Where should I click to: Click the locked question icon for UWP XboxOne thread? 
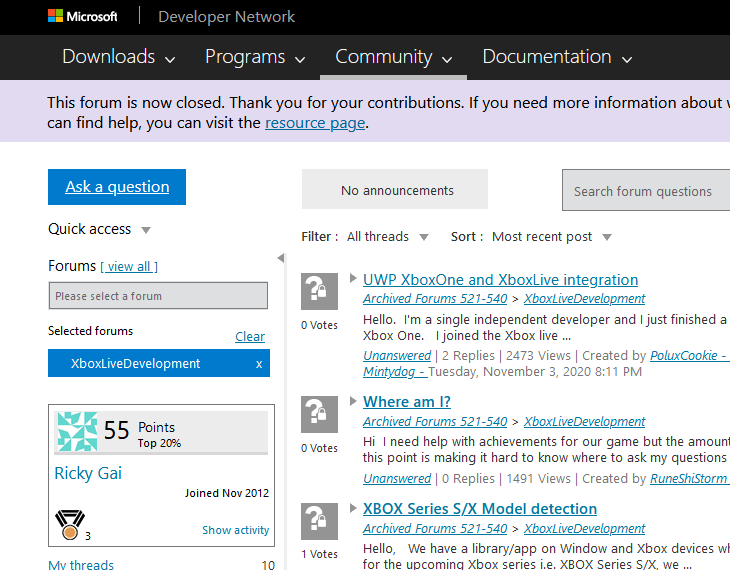point(319,292)
